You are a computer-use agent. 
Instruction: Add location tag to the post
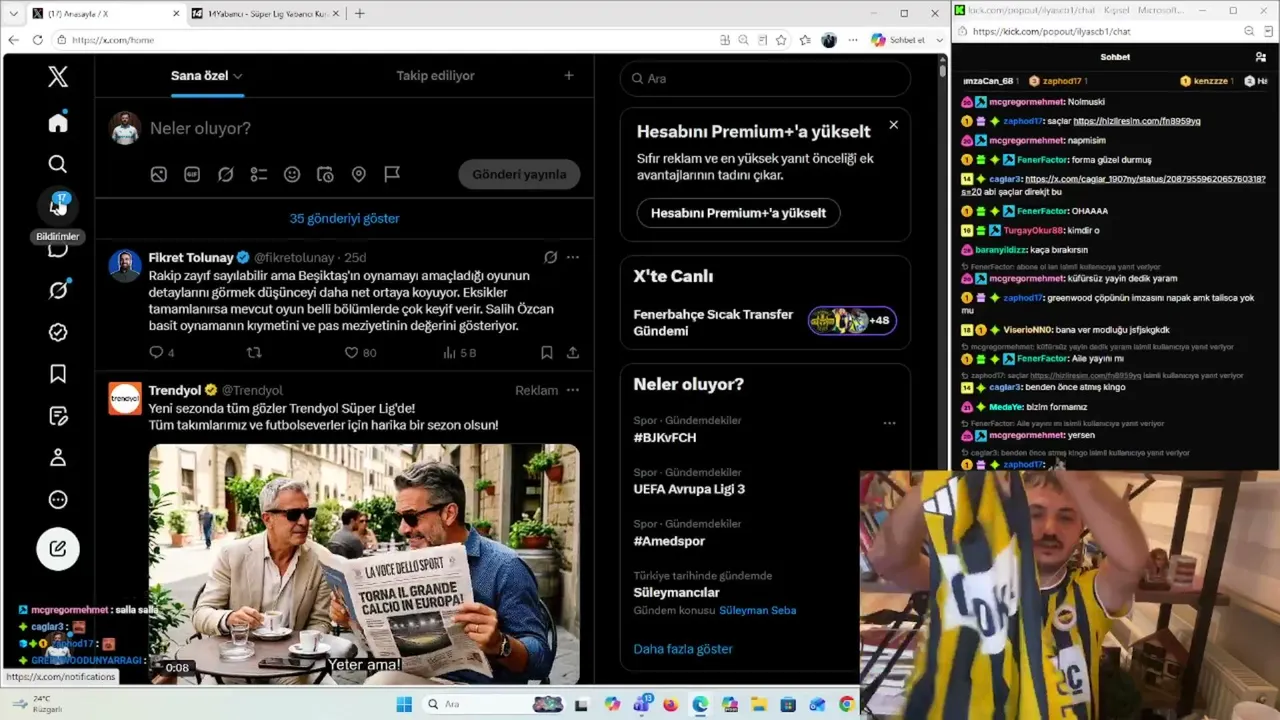pos(359,174)
